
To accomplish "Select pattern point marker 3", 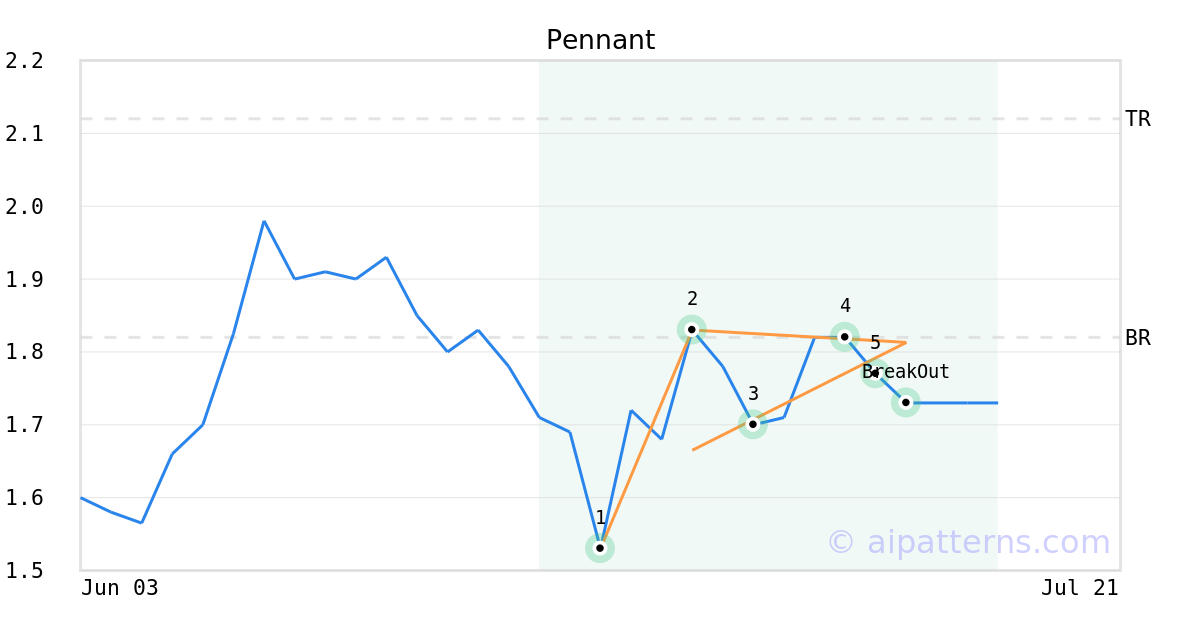I will (x=753, y=424).
